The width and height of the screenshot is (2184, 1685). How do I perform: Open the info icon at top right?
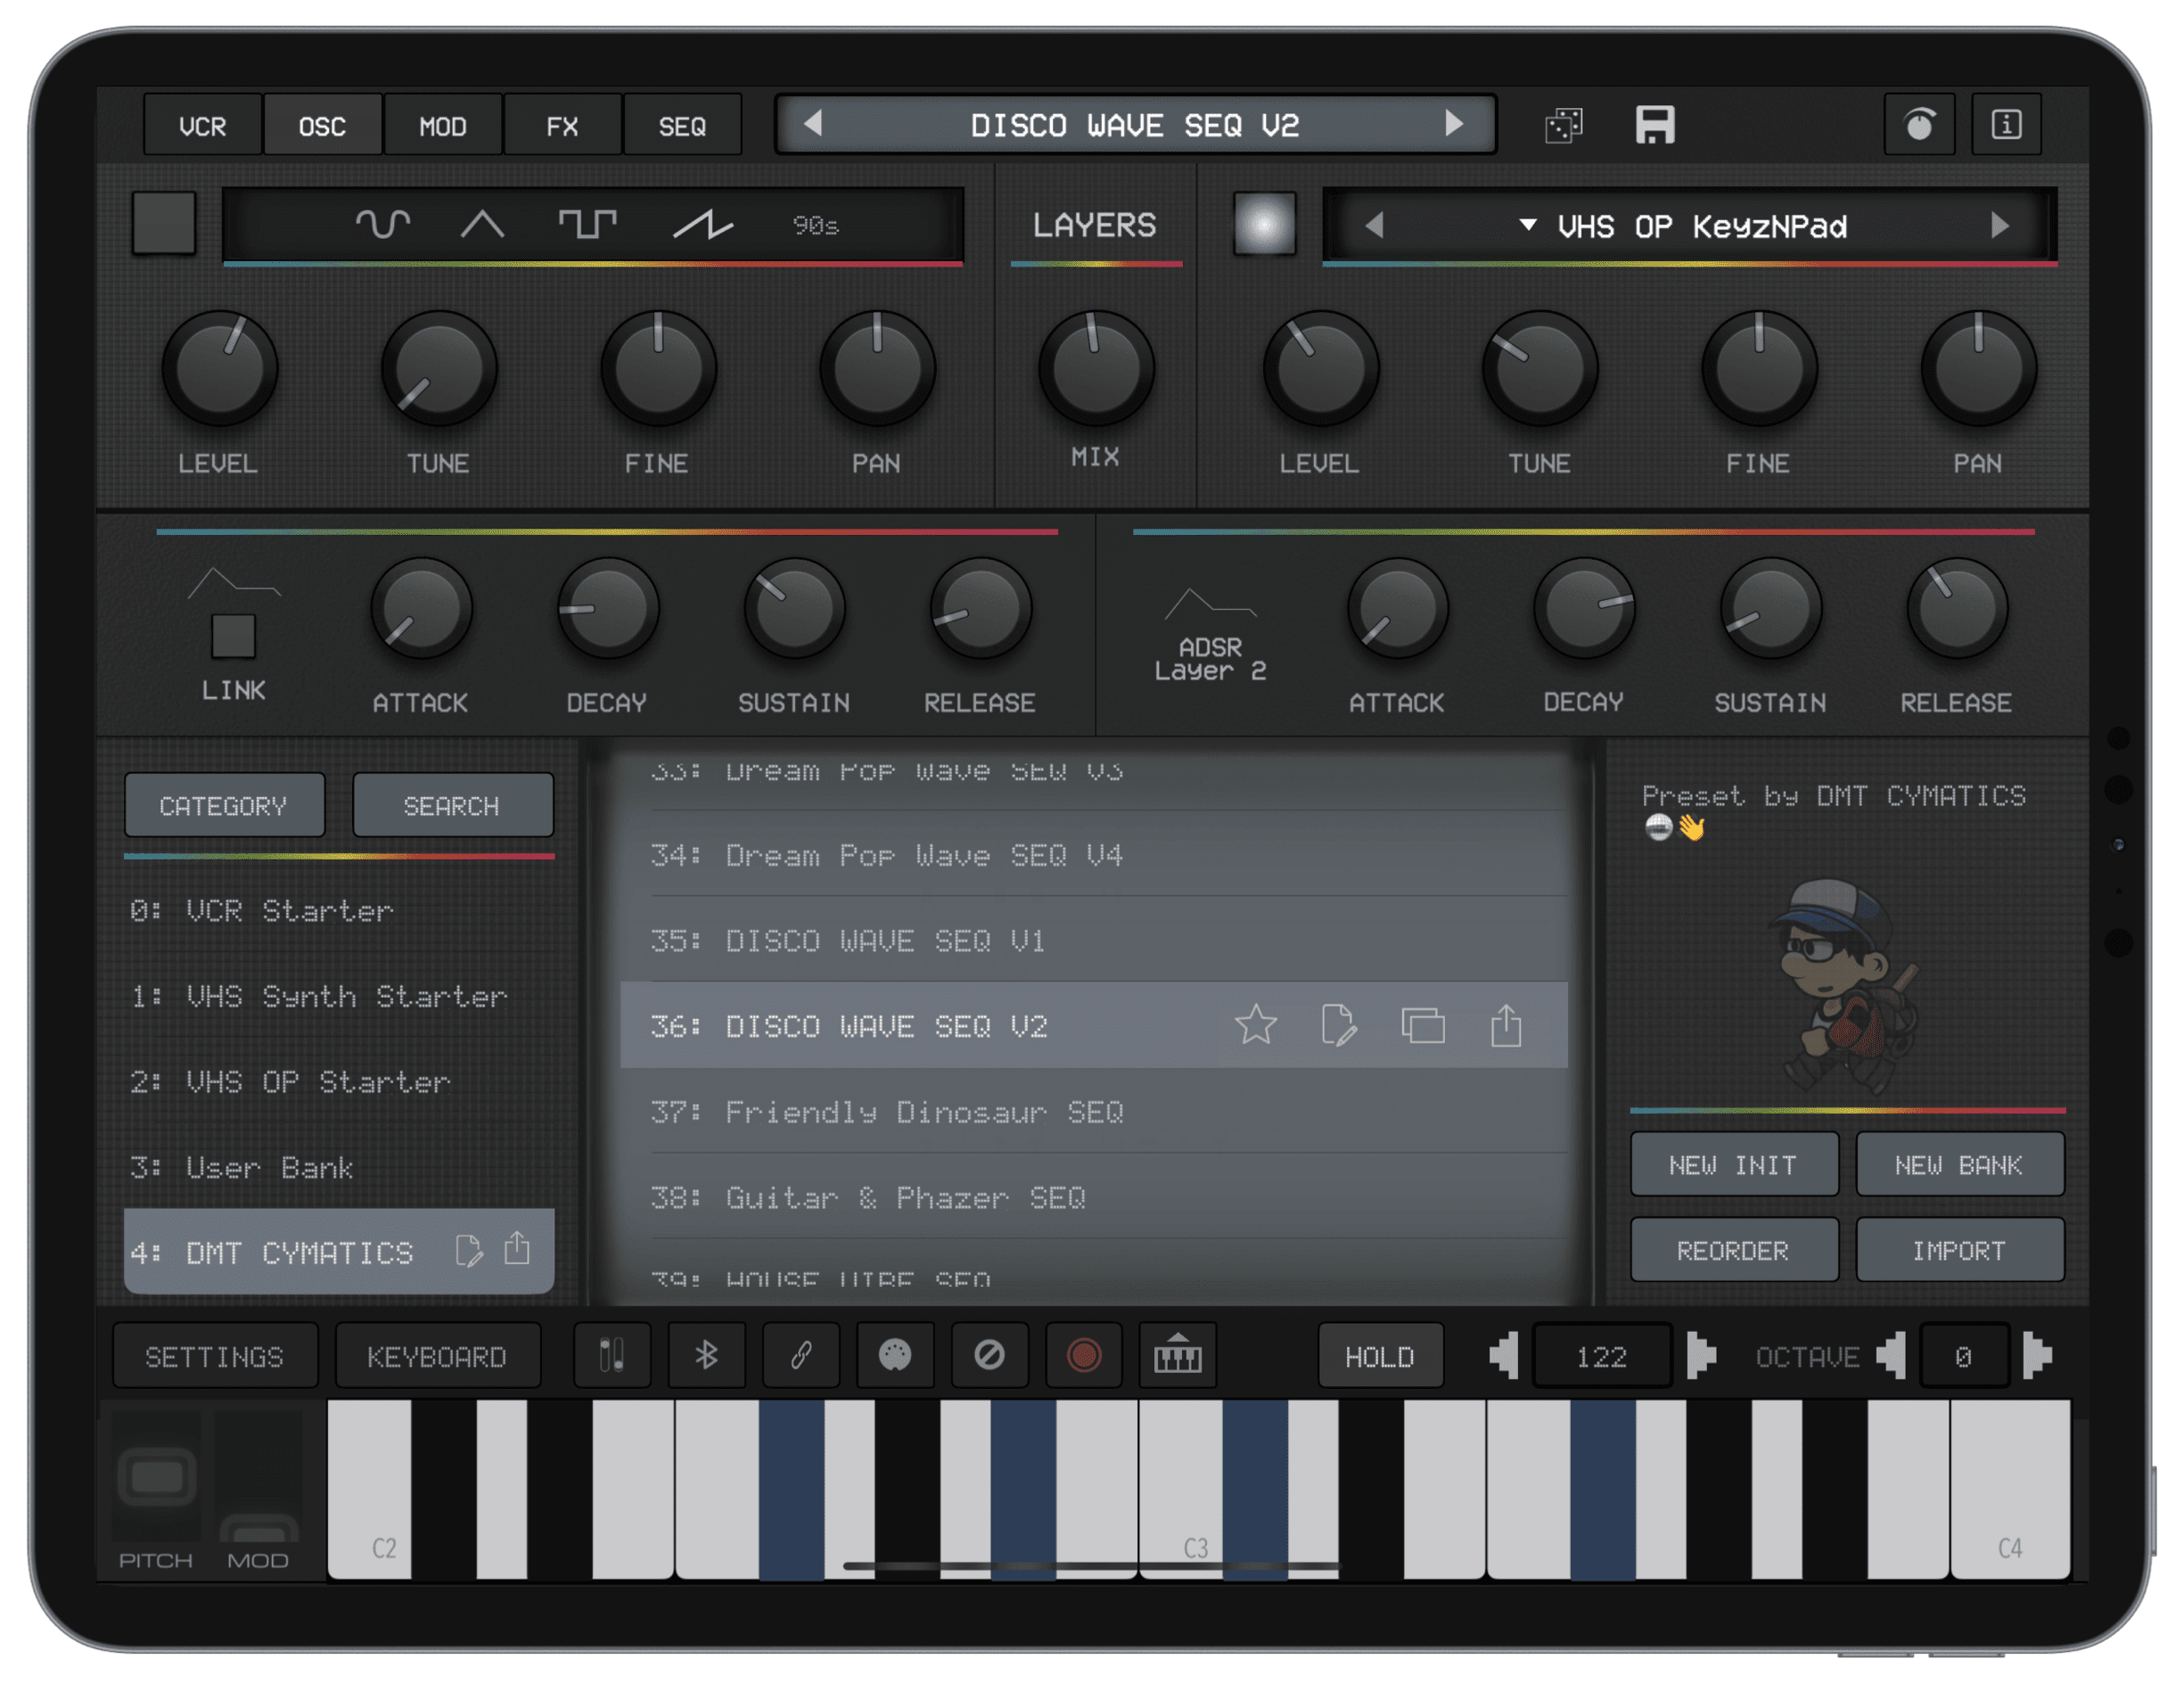tap(2005, 125)
